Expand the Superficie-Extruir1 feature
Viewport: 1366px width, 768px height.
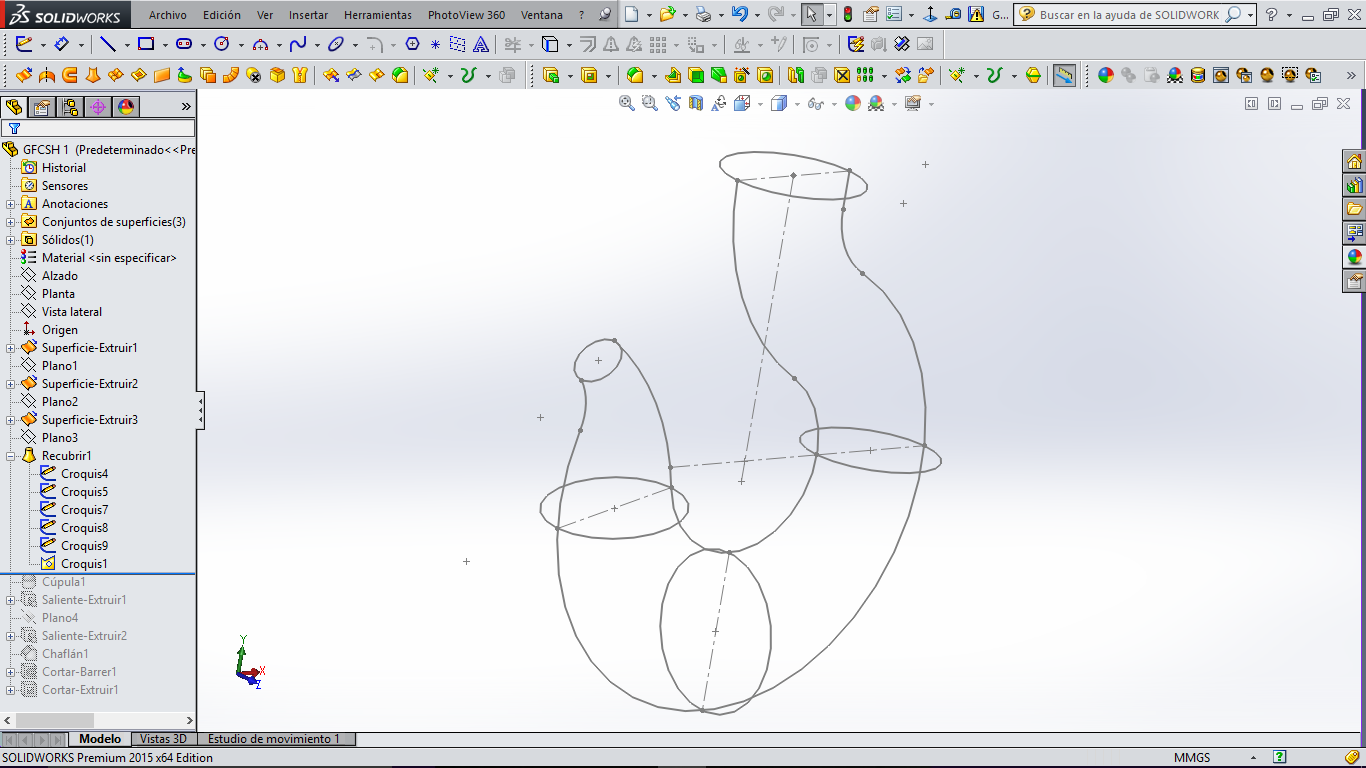[x=11, y=348]
